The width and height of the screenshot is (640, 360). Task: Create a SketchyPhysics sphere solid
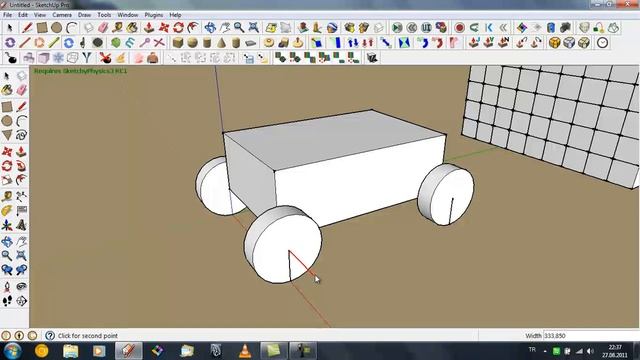point(192,42)
